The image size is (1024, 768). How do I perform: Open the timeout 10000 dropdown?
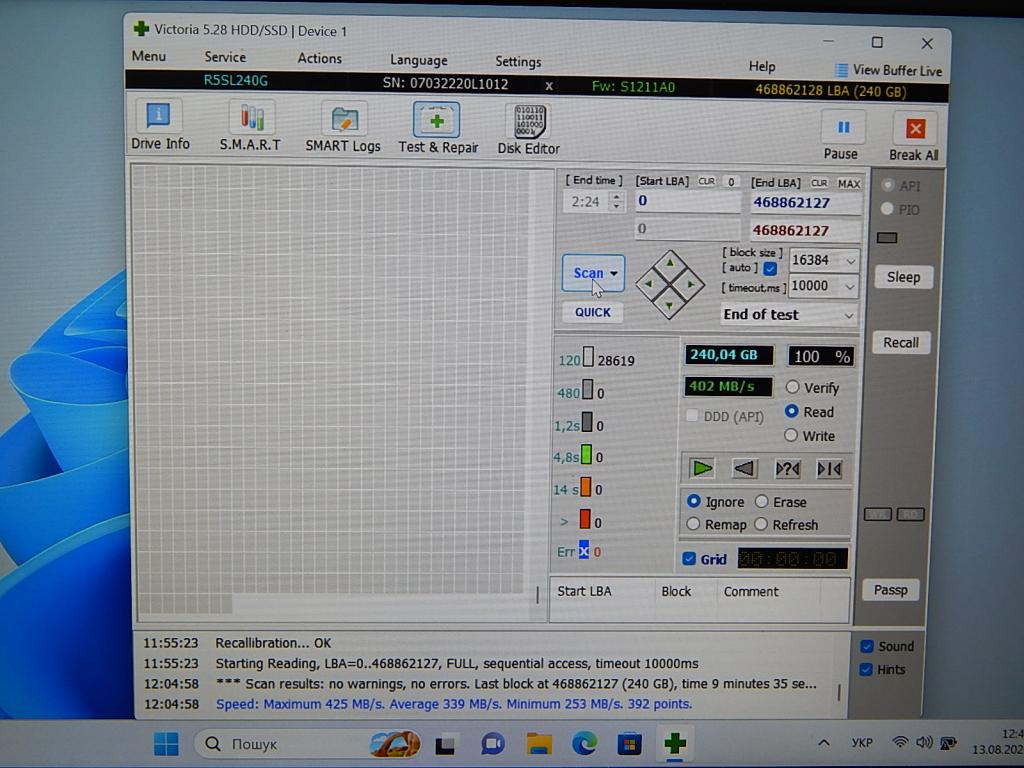click(x=849, y=286)
